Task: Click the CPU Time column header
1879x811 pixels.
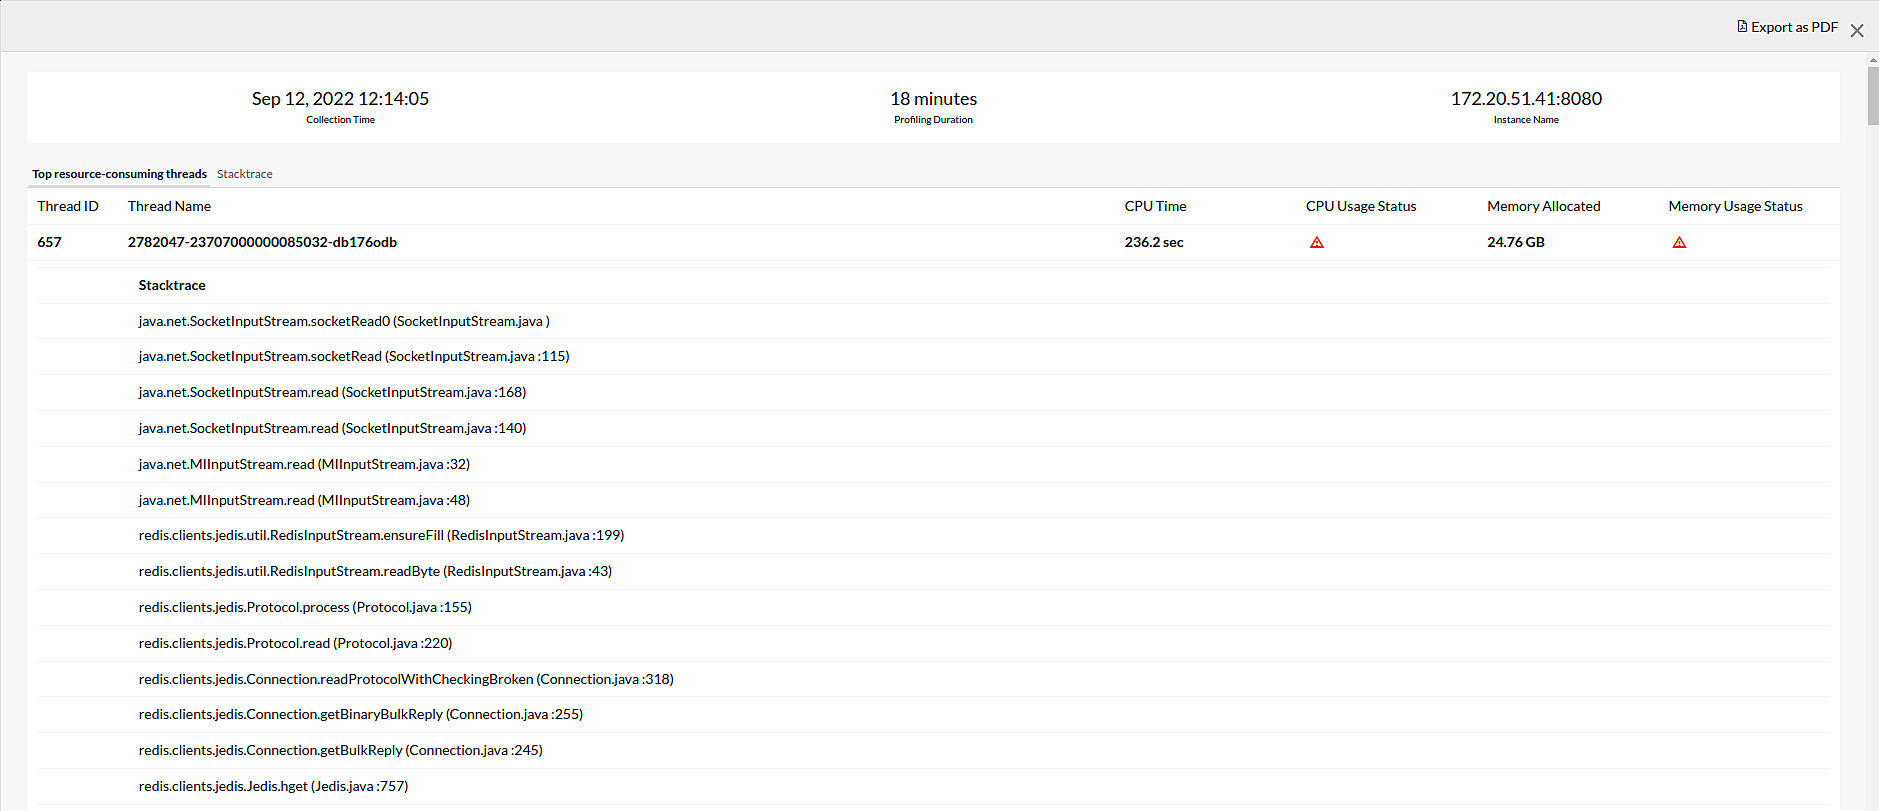Action: pyautogui.click(x=1155, y=206)
